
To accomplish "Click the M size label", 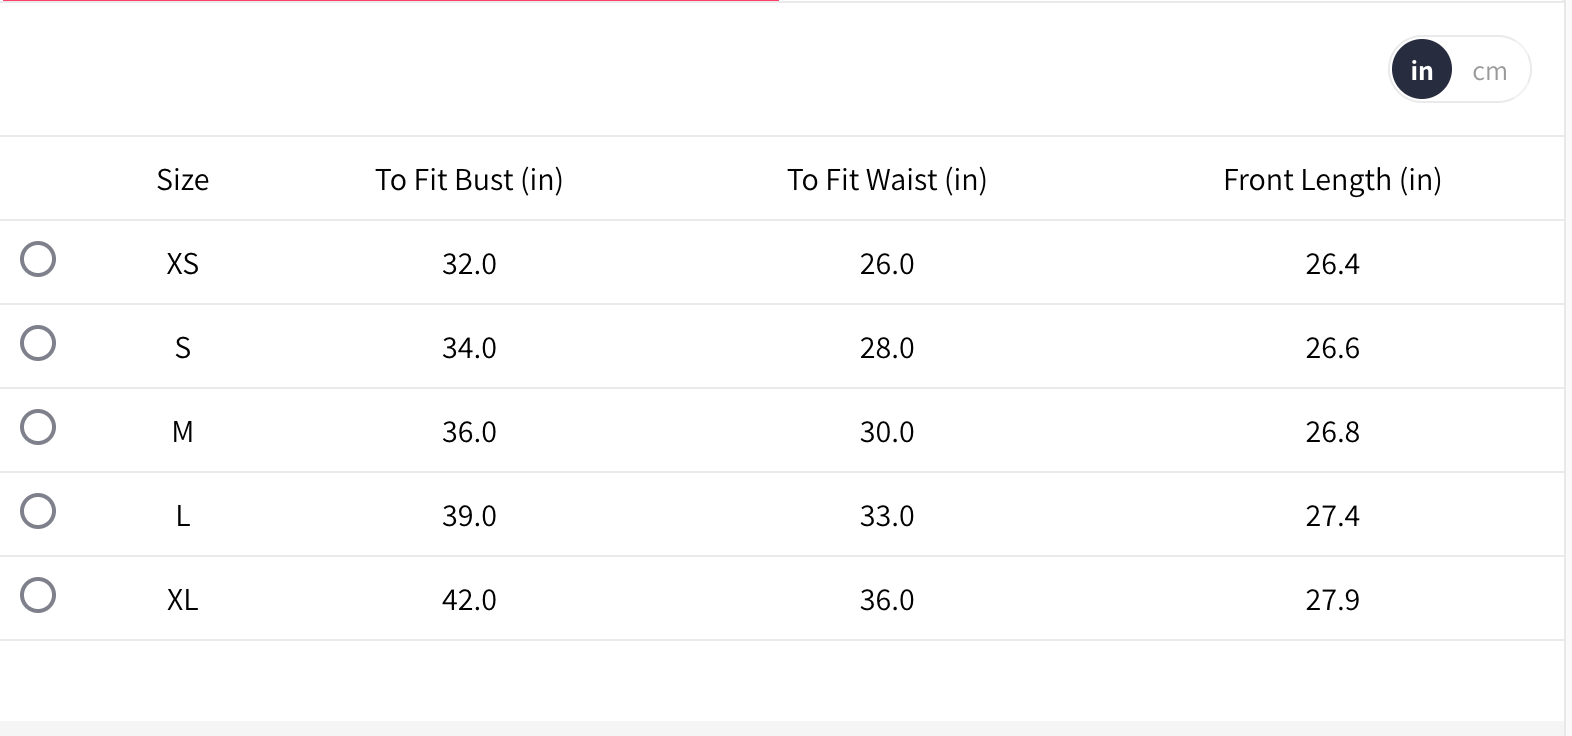I will point(183,432).
